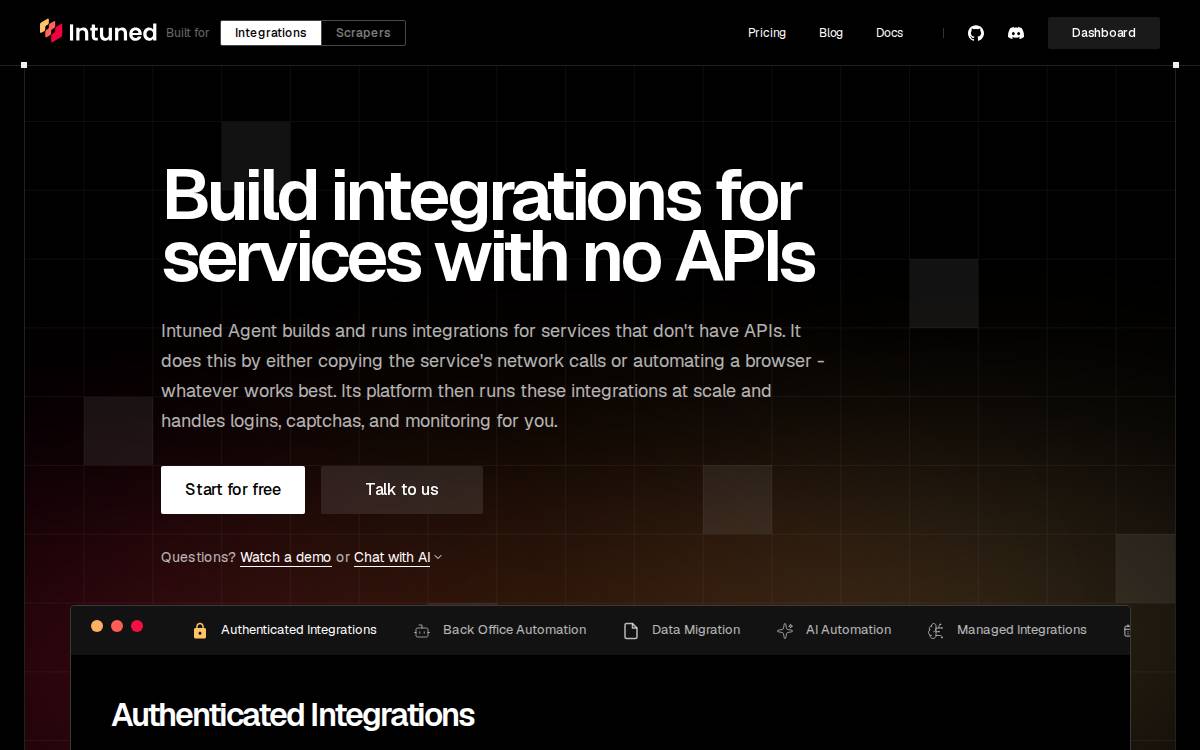The height and width of the screenshot is (750, 1200).
Task: Click the Managed Integrations icon
Action: pos(936,631)
